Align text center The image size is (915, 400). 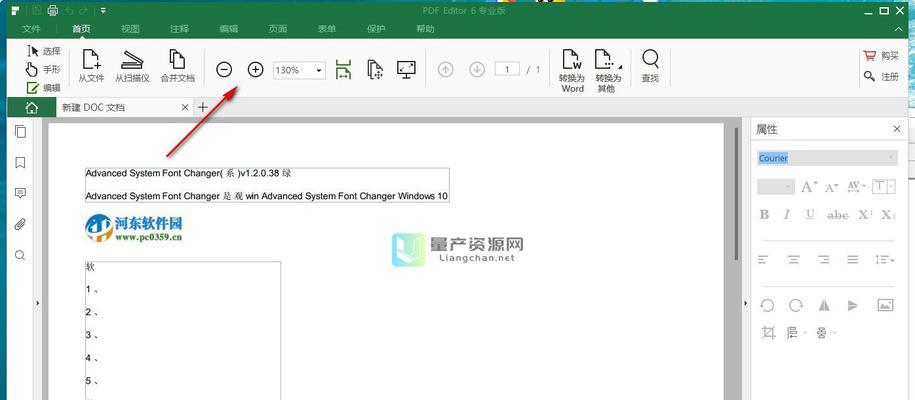(x=793, y=259)
